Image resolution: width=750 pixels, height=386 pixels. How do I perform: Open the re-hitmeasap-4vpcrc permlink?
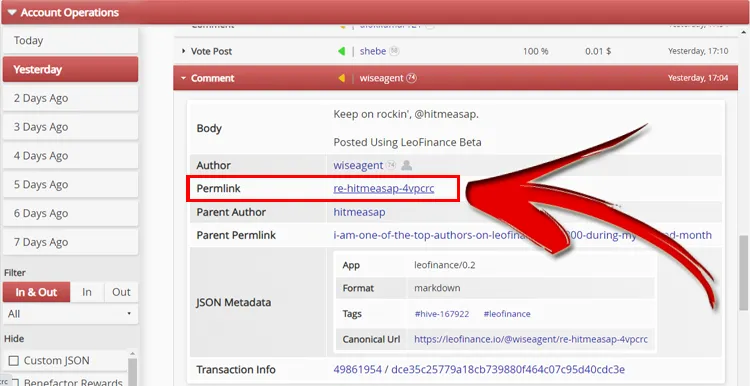384,188
